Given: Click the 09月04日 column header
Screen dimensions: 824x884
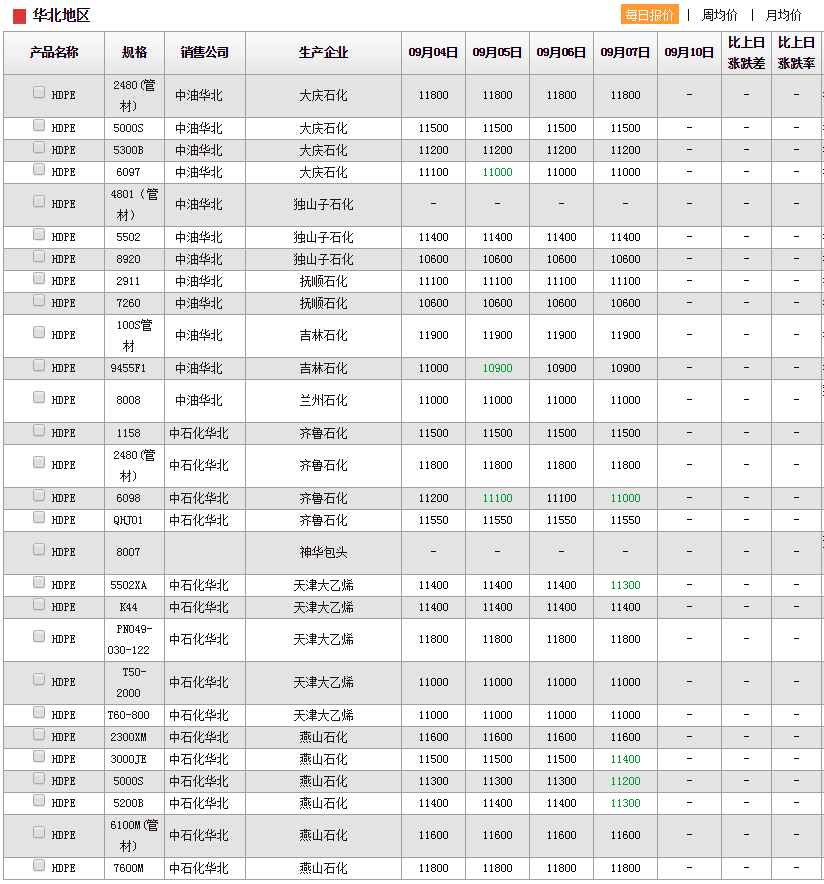Looking at the screenshot, I should [433, 52].
